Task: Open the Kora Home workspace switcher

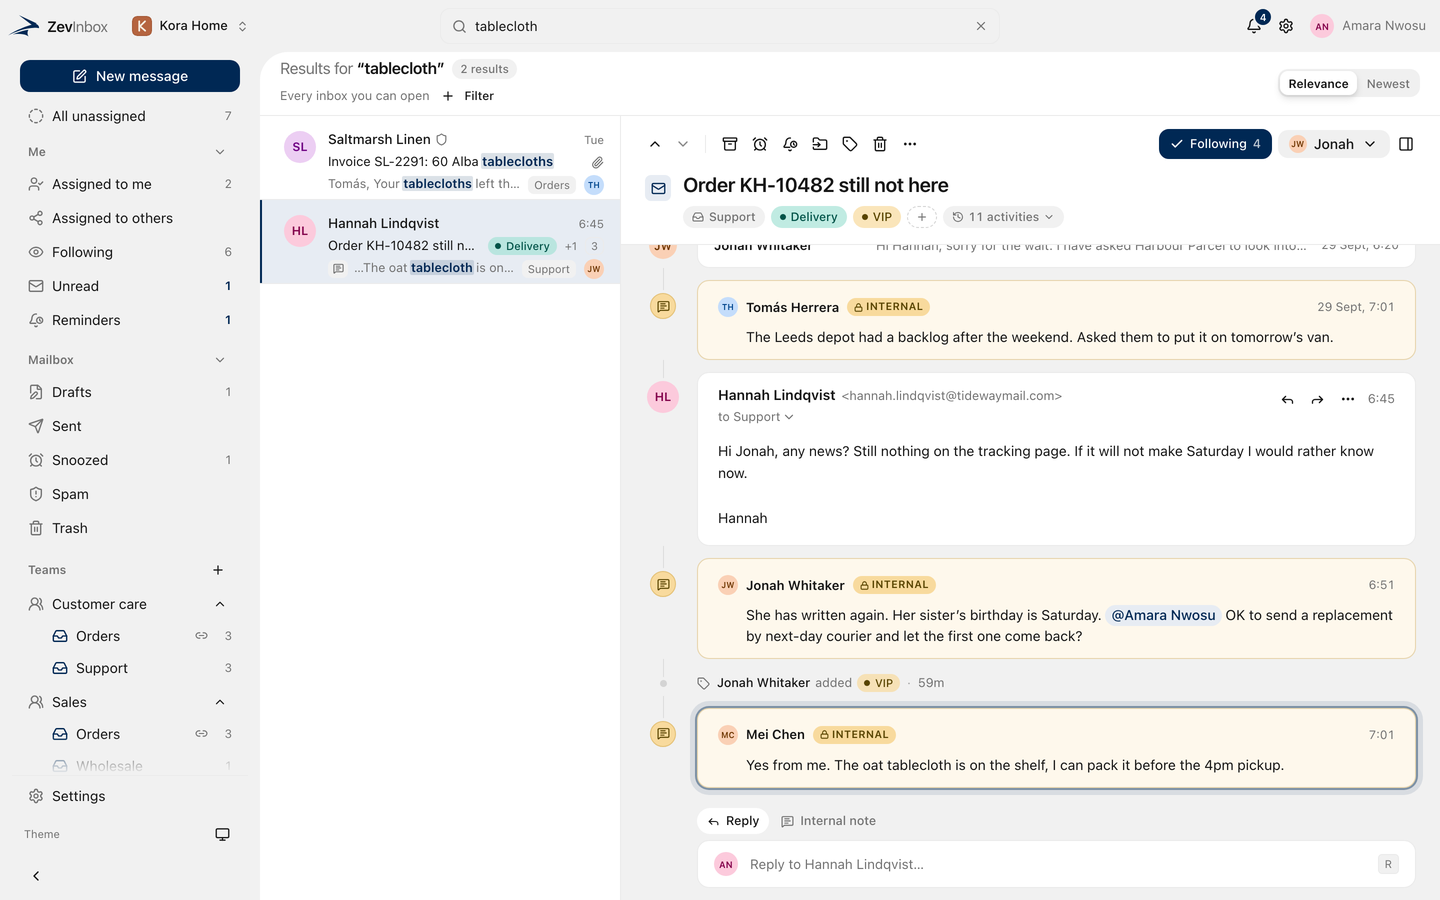Action: click(x=190, y=26)
